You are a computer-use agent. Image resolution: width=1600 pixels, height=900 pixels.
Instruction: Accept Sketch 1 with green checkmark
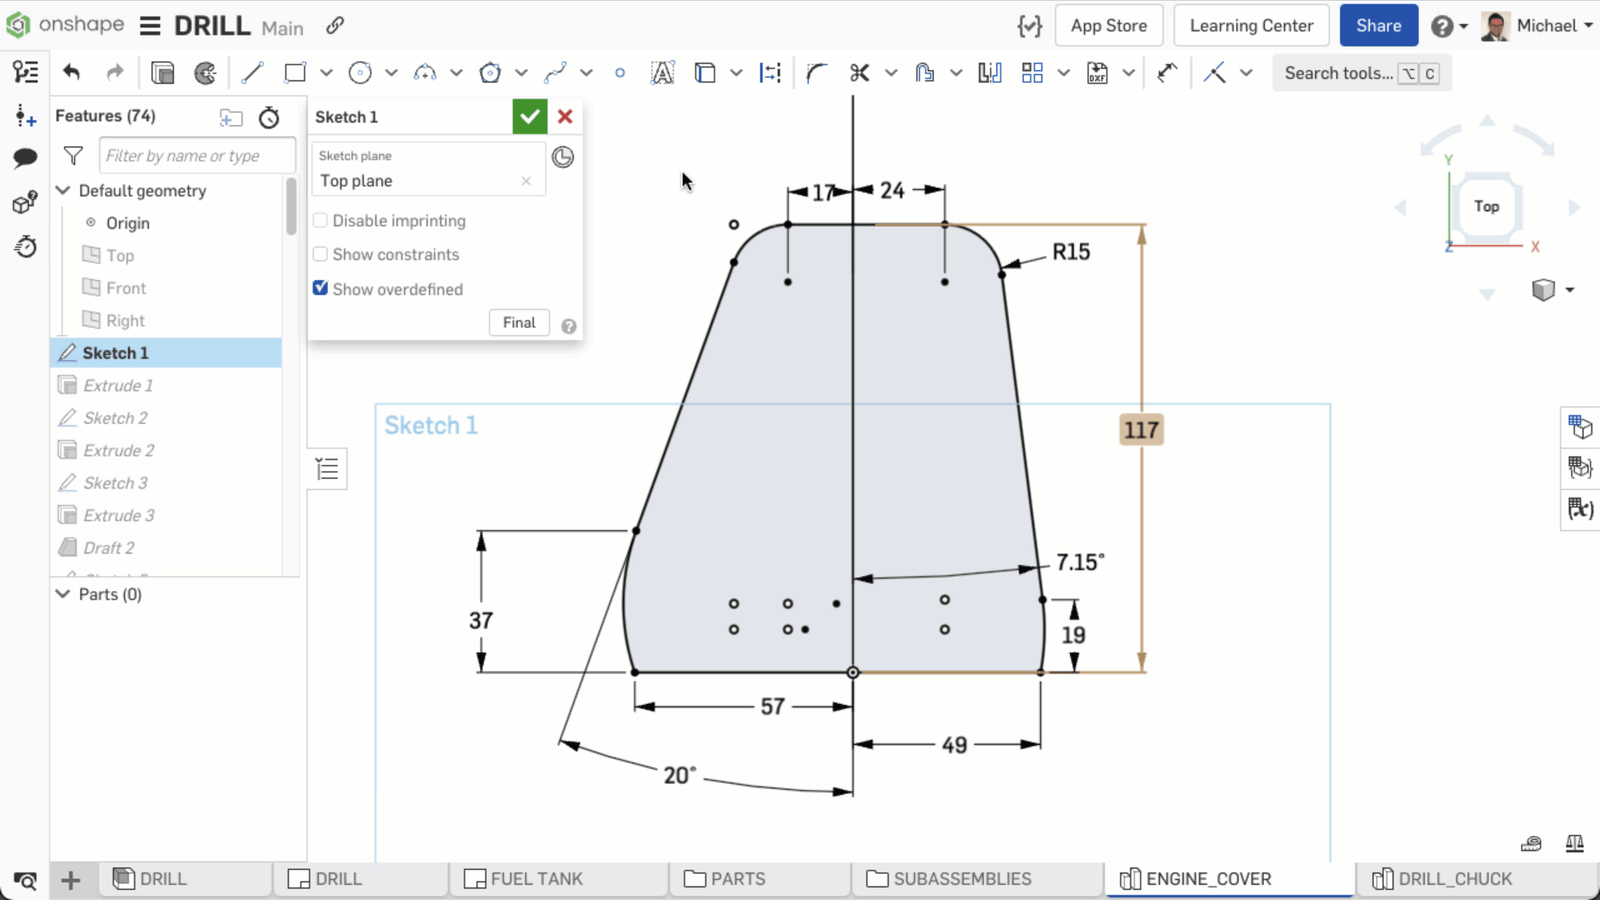[x=529, y=117]
